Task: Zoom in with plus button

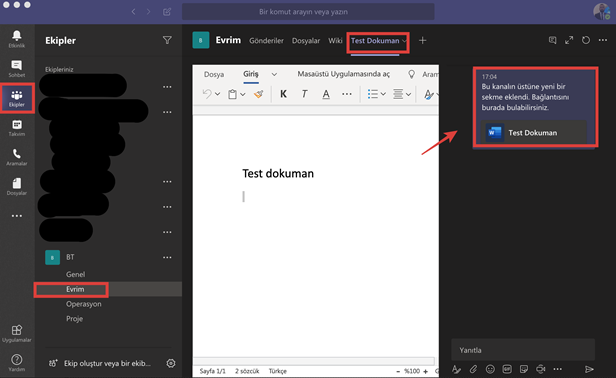Action: (x=425, y=371)
